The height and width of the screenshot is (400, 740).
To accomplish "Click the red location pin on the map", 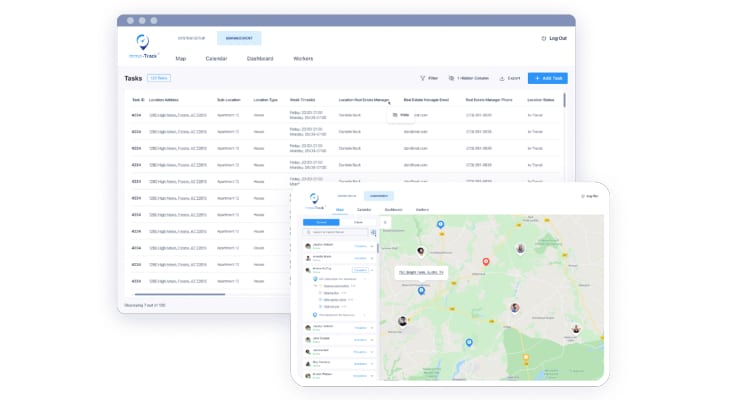I will (x=486, y=261).
